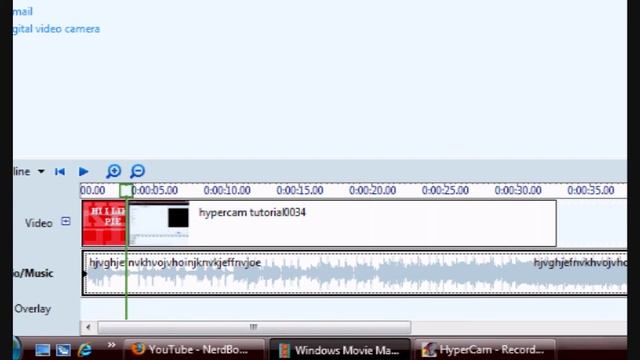
Task: Switch to Windows Movie Maker taskbar button
Action: pos(340,350)
